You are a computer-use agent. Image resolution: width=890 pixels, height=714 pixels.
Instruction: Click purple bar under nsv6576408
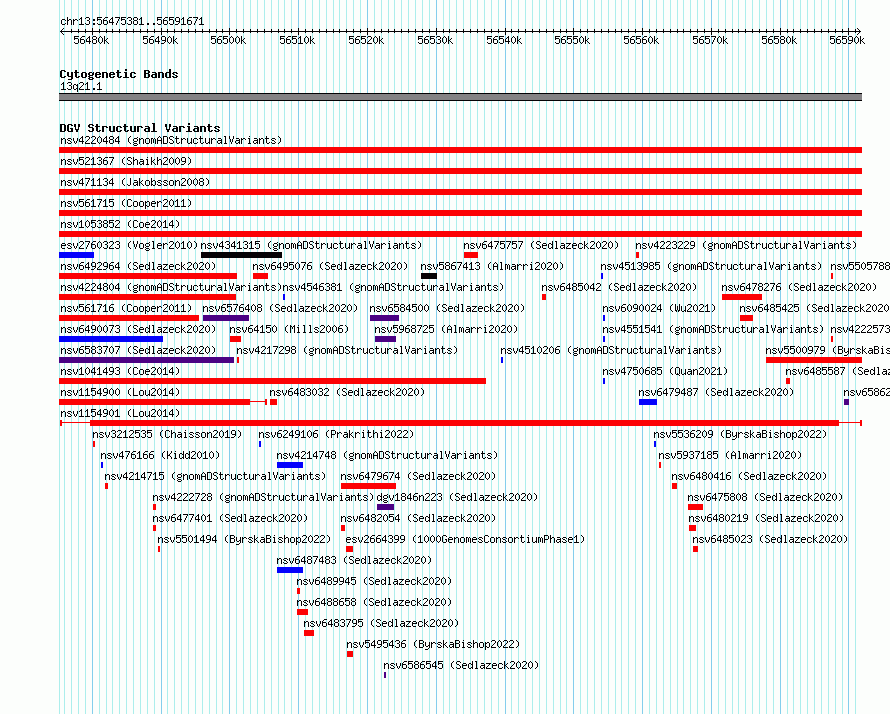click(x=226, y=318)
